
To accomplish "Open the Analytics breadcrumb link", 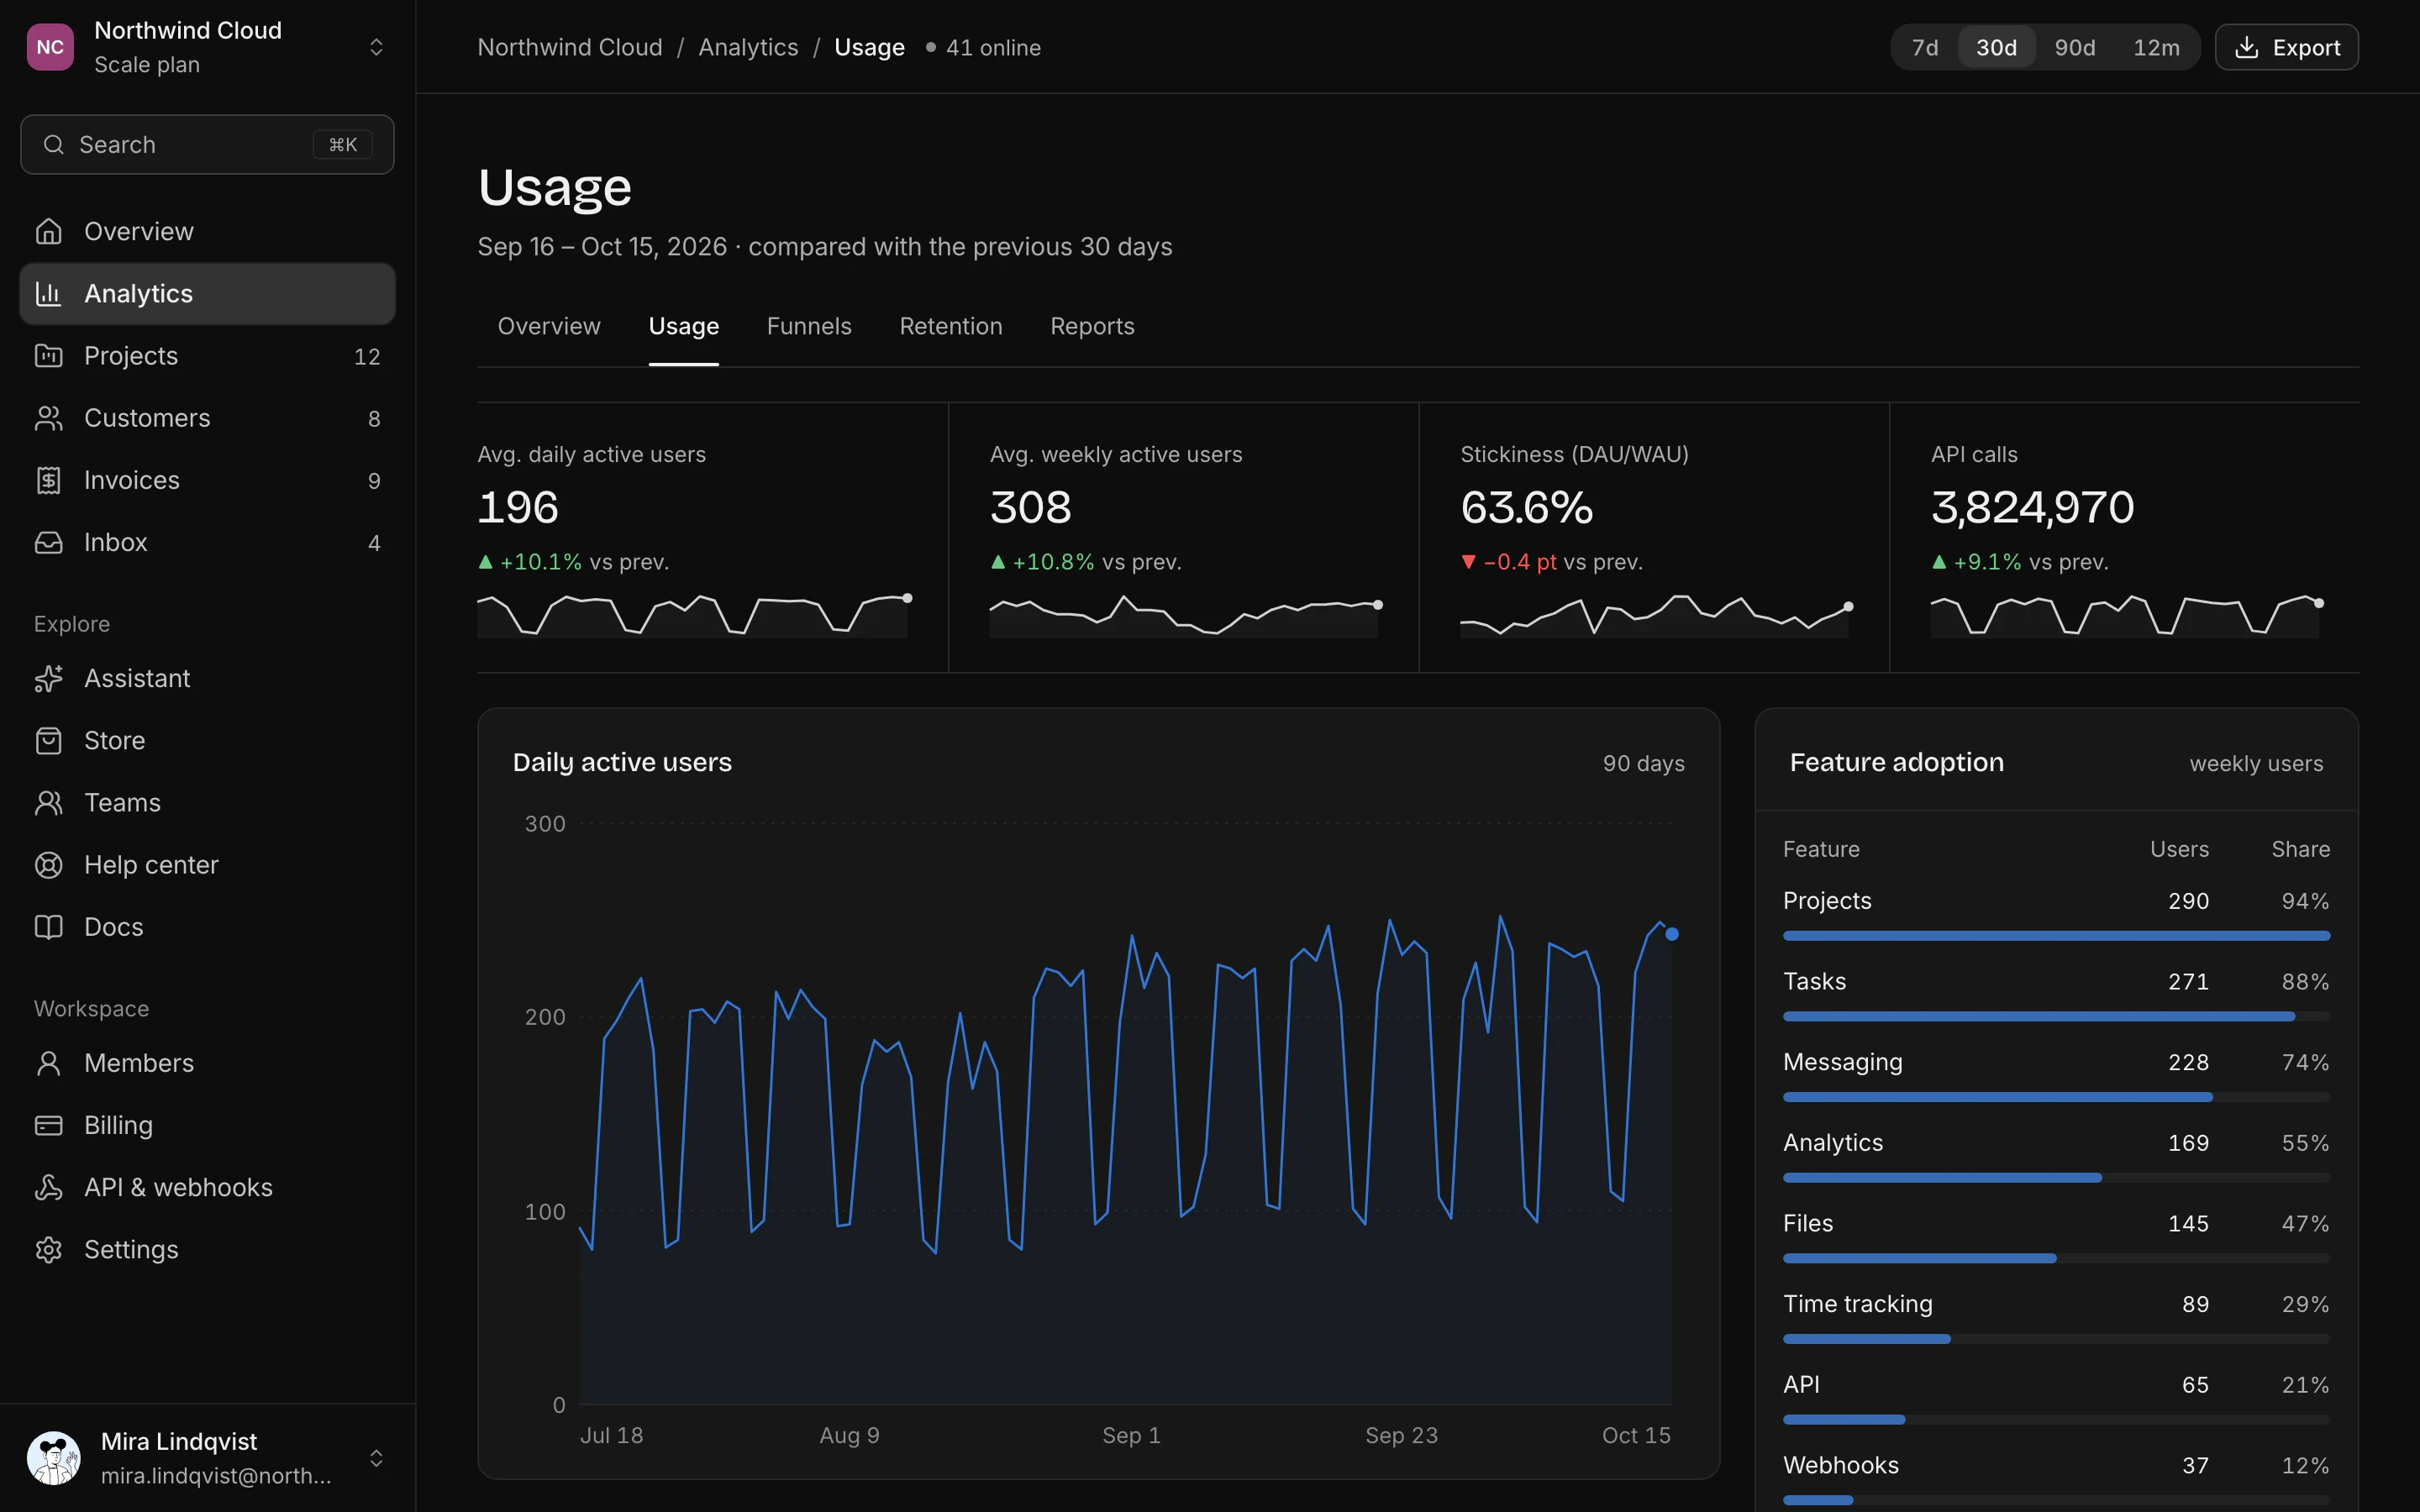I will [748, 47].
